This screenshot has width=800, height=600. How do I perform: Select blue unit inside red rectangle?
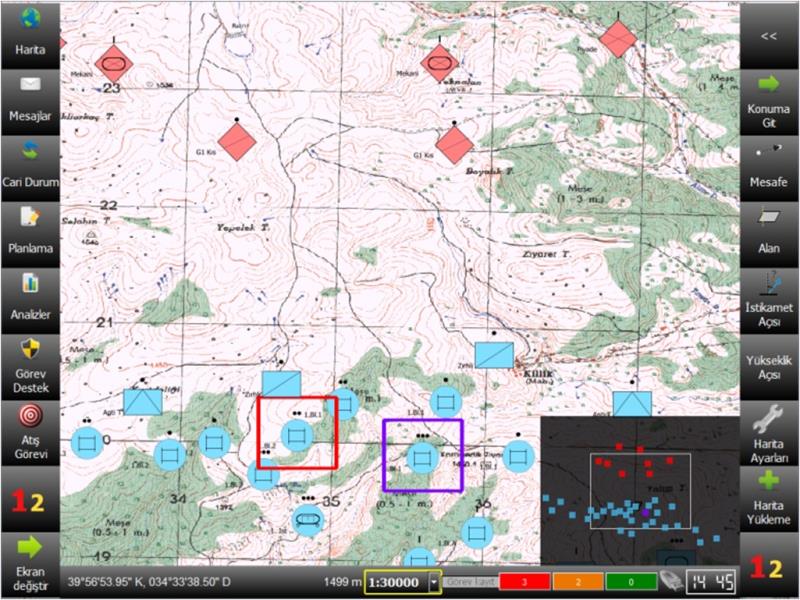(x=296, y=435)
